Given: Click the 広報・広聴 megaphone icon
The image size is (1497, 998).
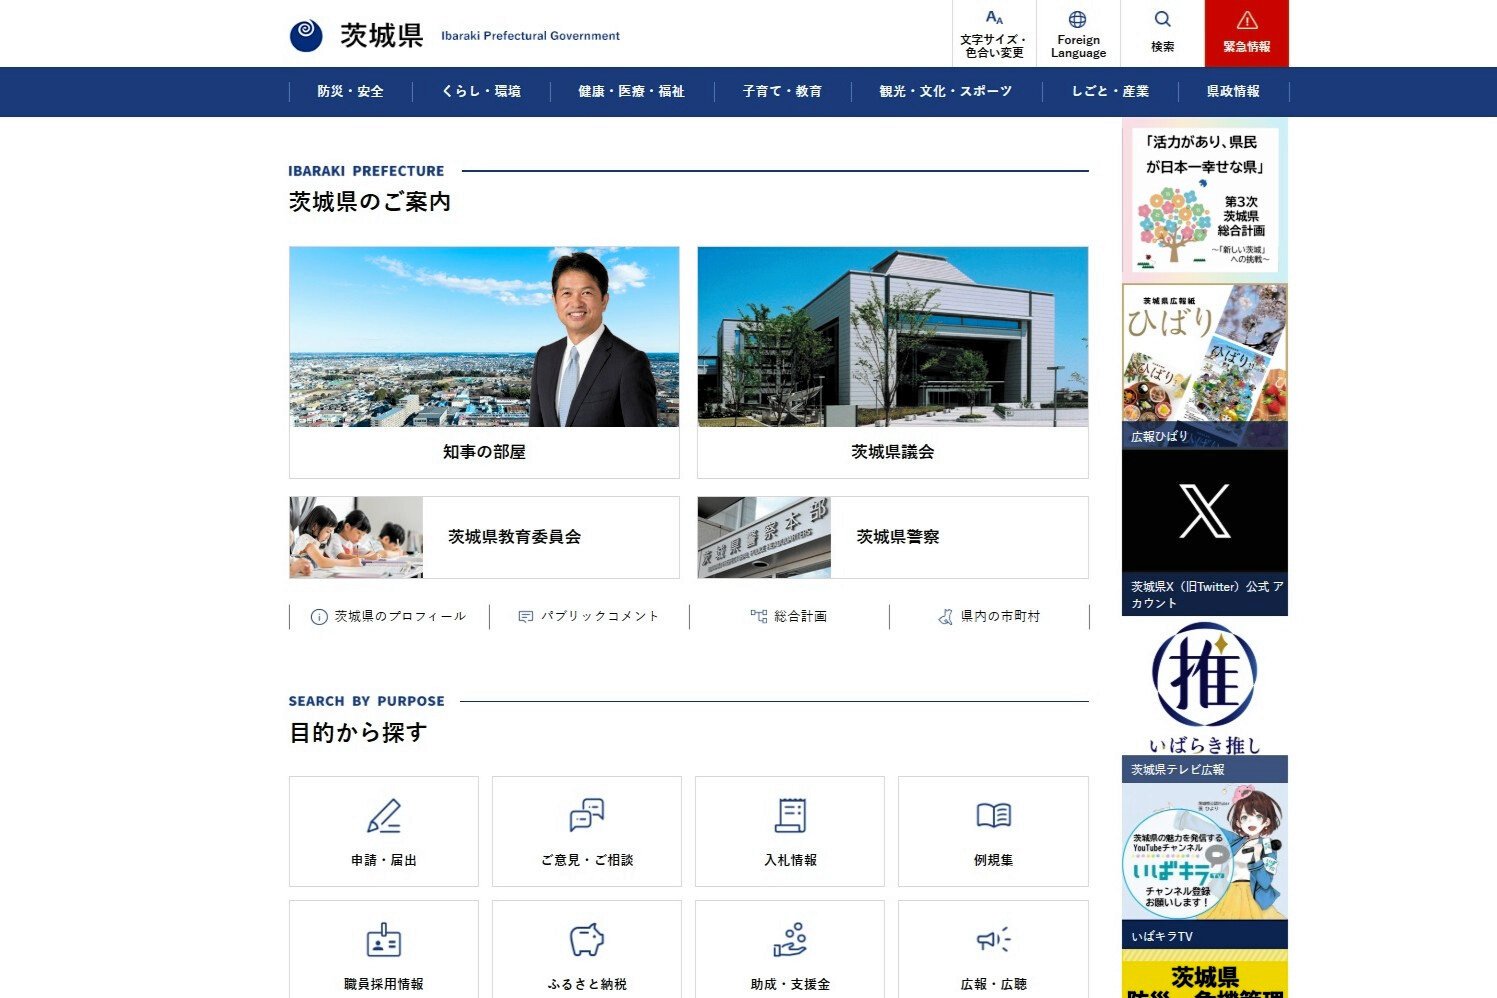Looking at the screenshot, I should (x=993, y=940).
